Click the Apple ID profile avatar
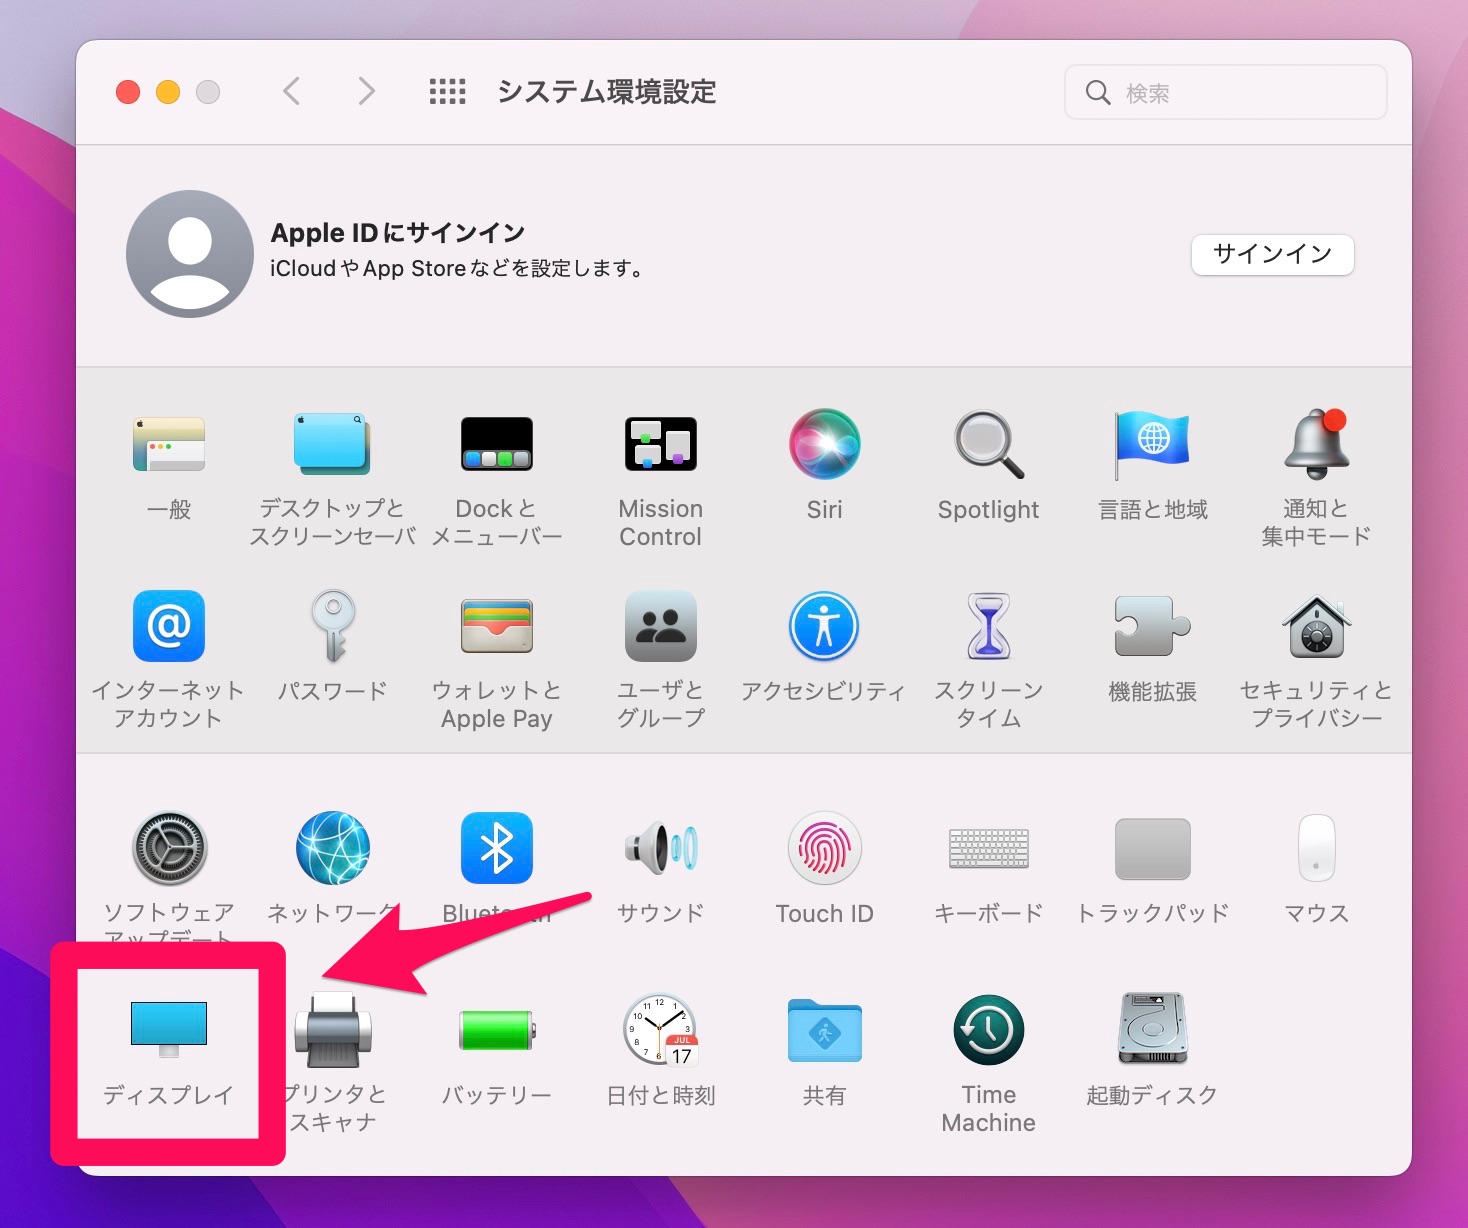The image size is (1468, 1228). click(x=190, y=254)
